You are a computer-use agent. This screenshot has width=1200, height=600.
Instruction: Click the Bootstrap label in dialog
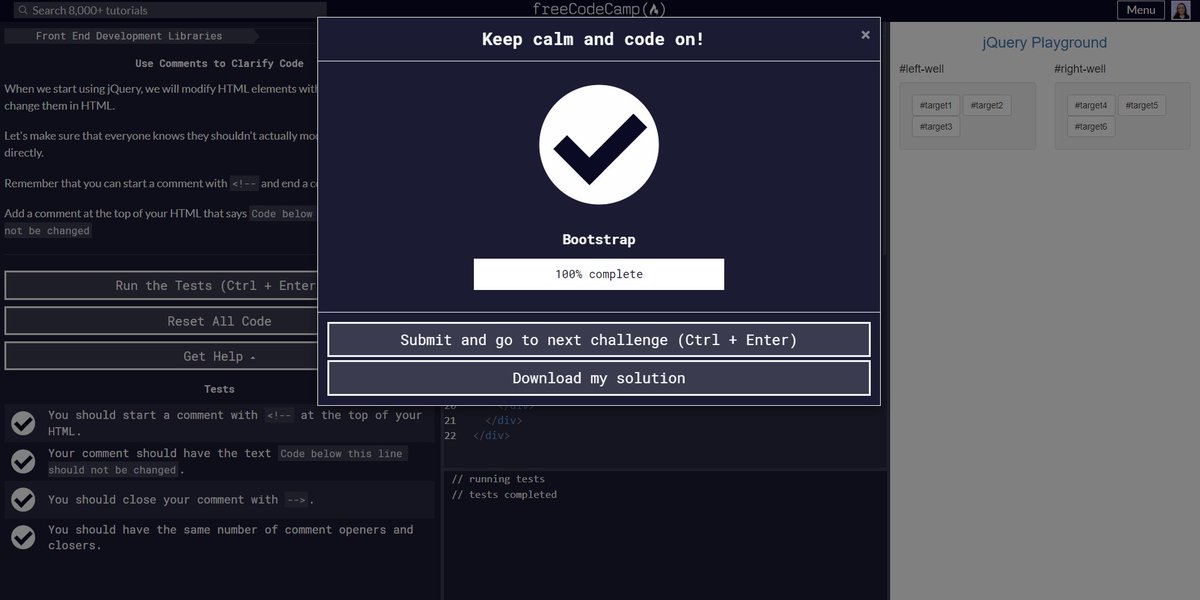[599, 240]
